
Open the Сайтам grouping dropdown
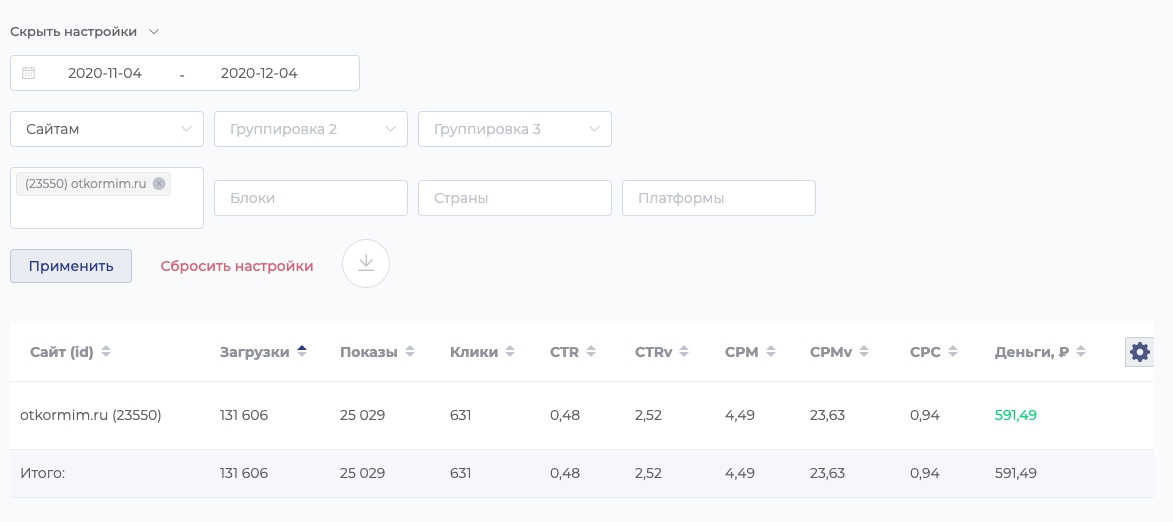pyautogui.click(x=107, y=129)
